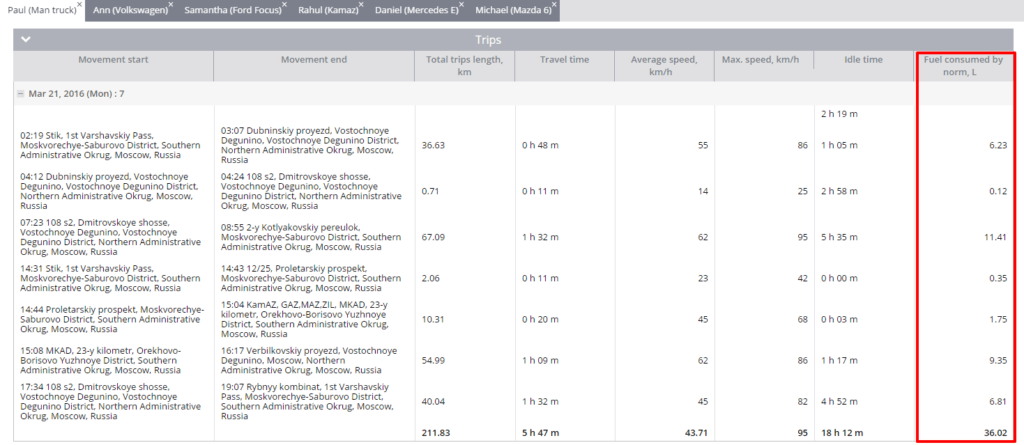1024x445 pixels.
Task: Sort by Average speed column header
Action: tap(664, 65)
